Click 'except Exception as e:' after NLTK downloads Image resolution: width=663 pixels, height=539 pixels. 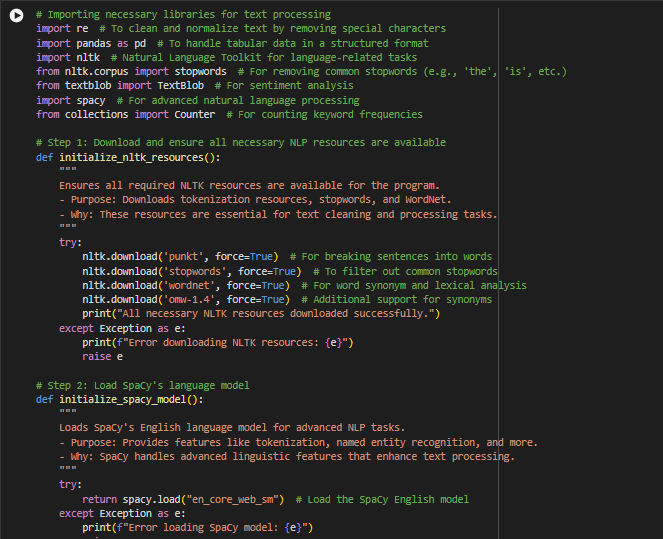122,328
